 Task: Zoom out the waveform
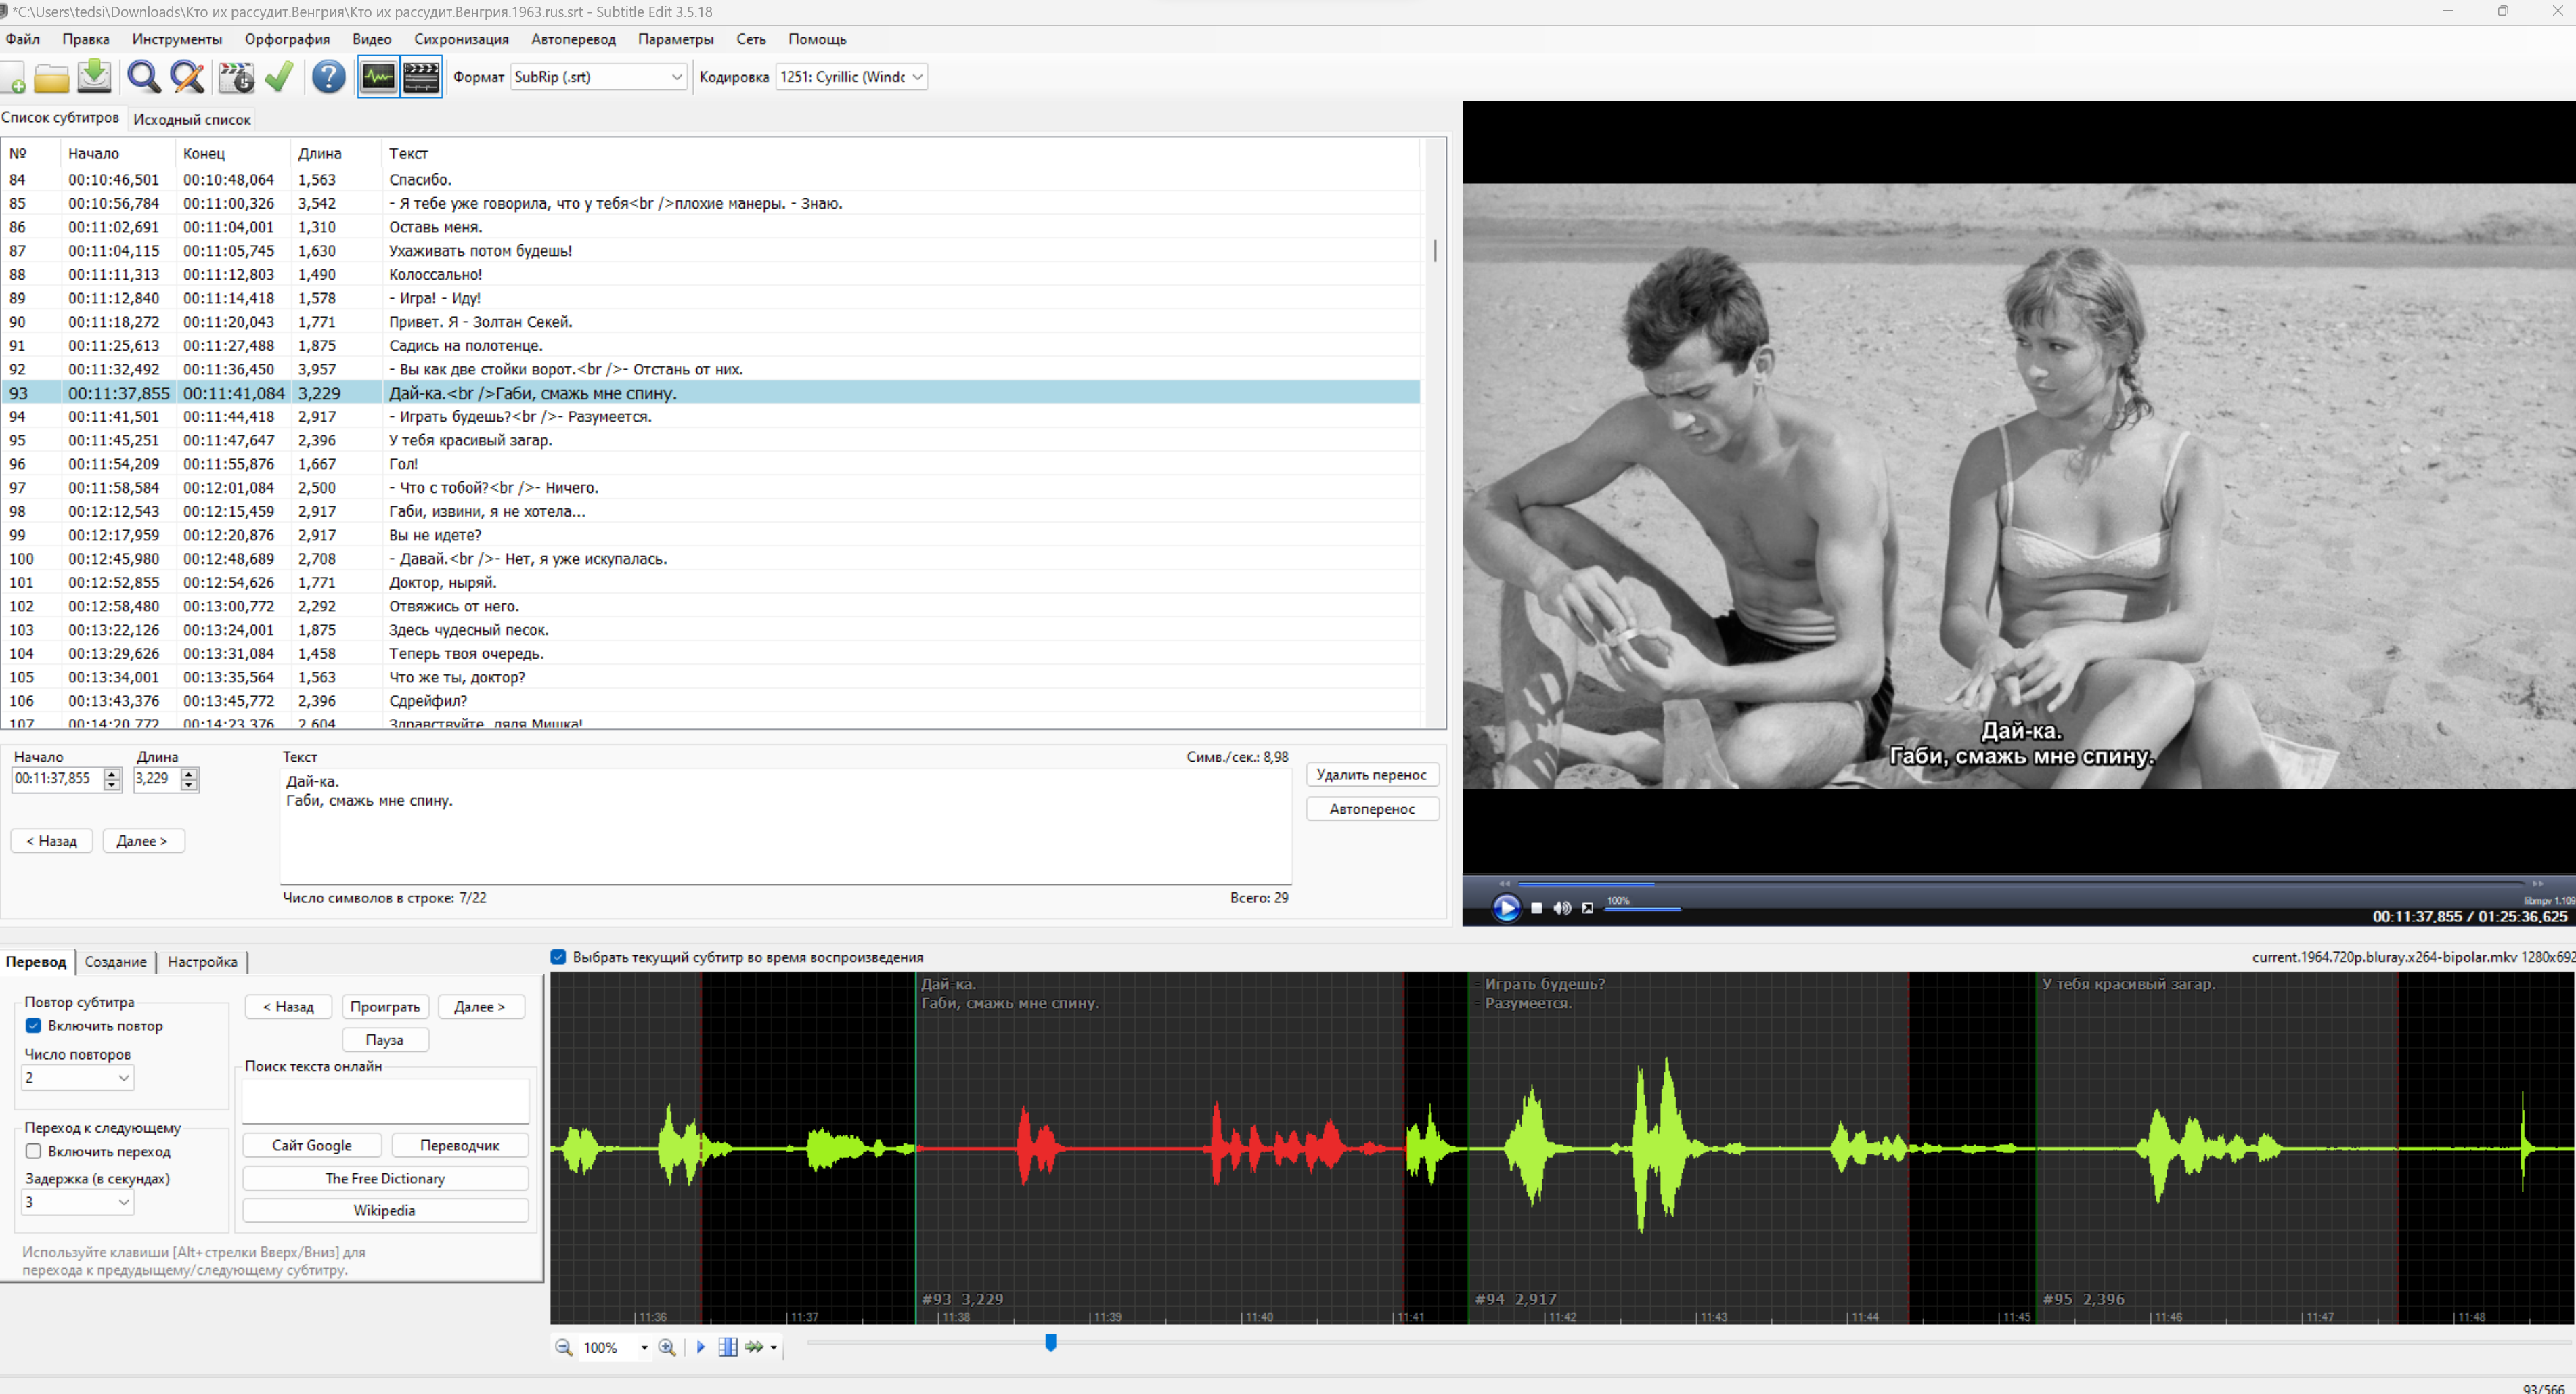point(564,1347)
